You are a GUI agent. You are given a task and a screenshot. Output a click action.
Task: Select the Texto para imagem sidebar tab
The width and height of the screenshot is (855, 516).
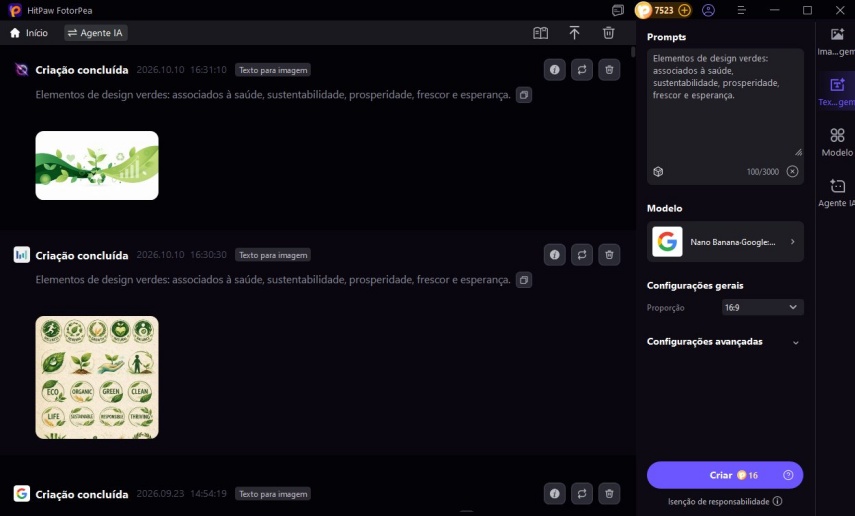tap(836, 92)
